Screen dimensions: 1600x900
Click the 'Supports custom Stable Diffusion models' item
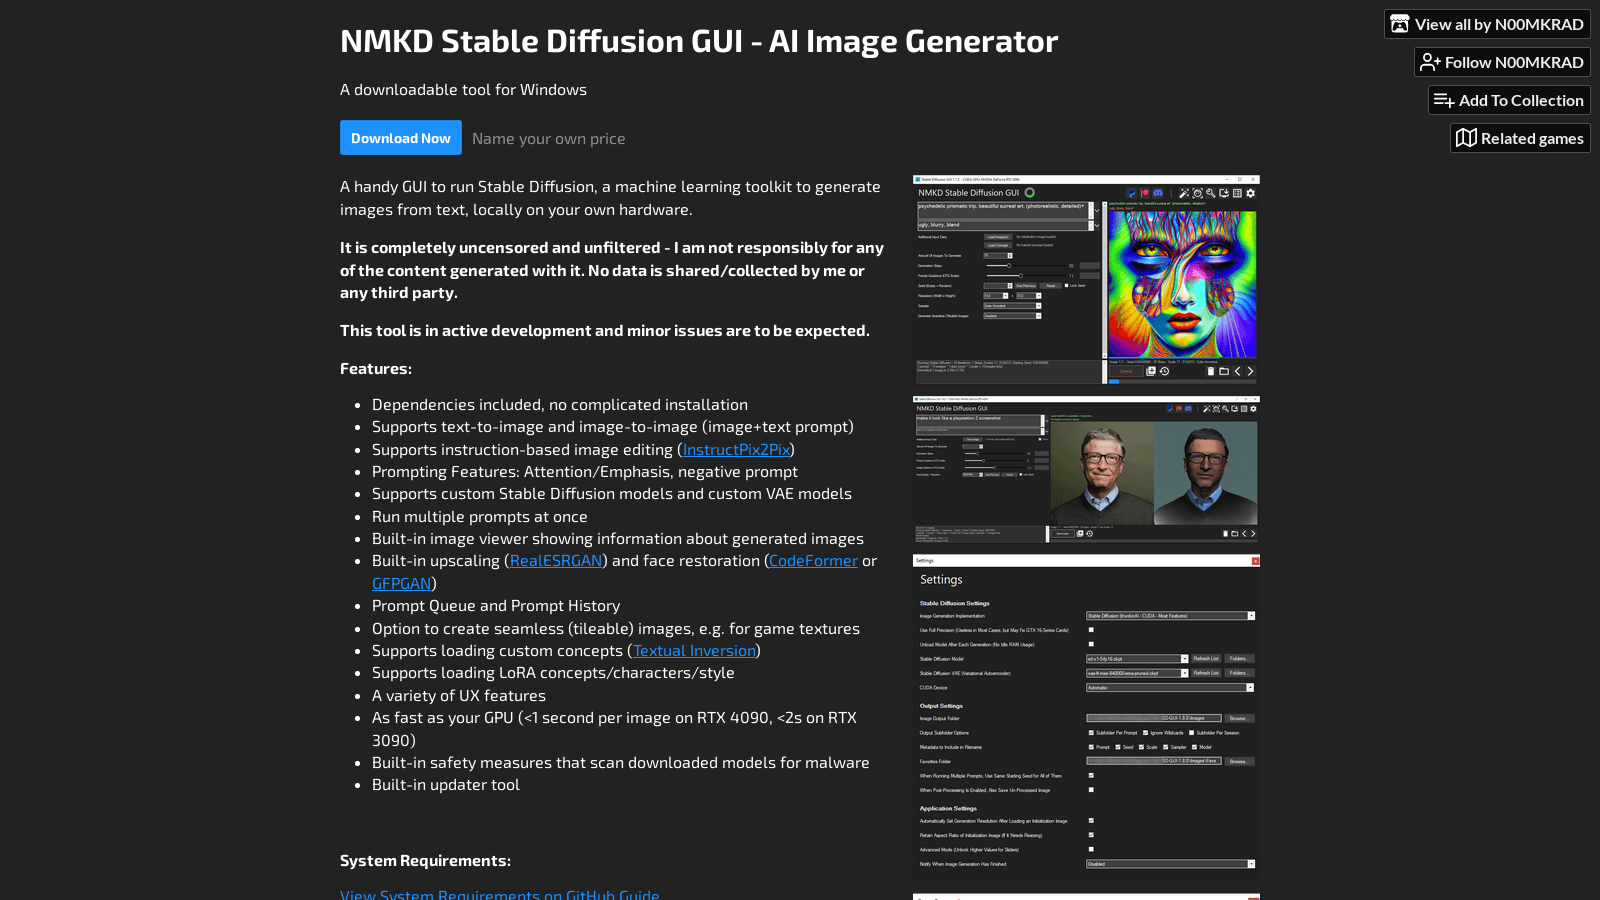point(612,494)
